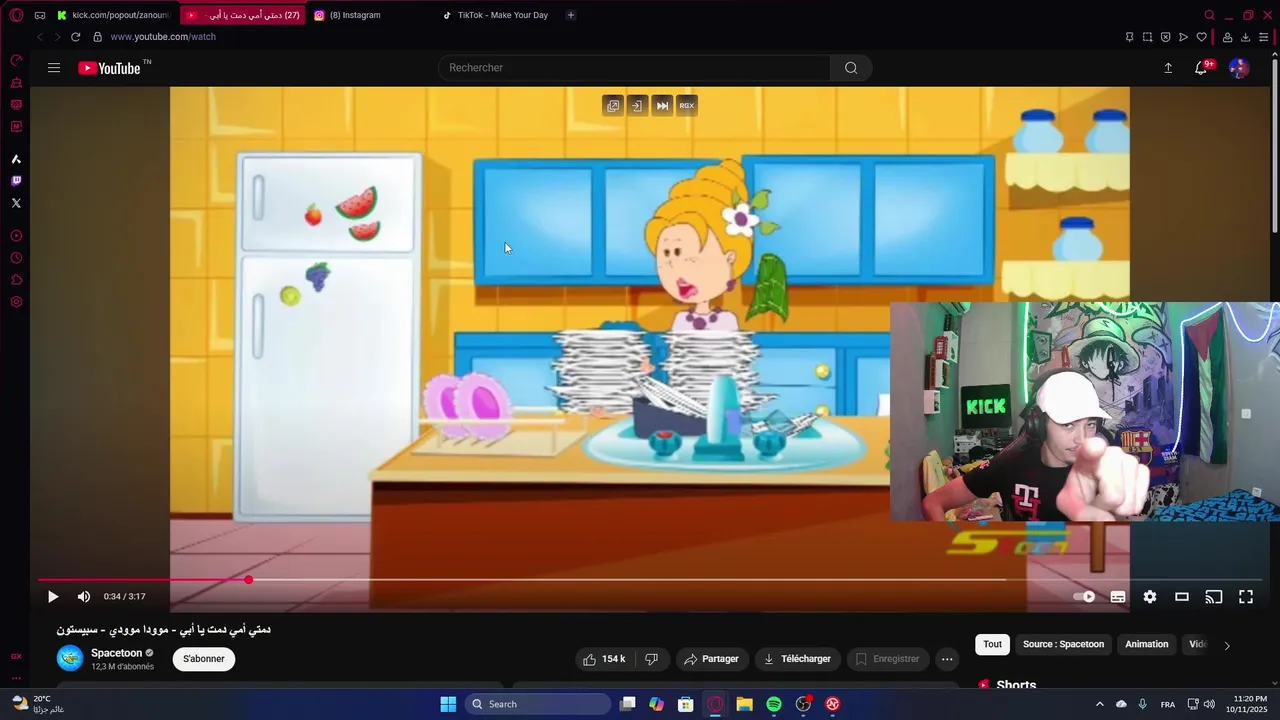The image size is (1280, 720).
Task: Select Source : Spacetoon chip
Action: point(1063,645)
